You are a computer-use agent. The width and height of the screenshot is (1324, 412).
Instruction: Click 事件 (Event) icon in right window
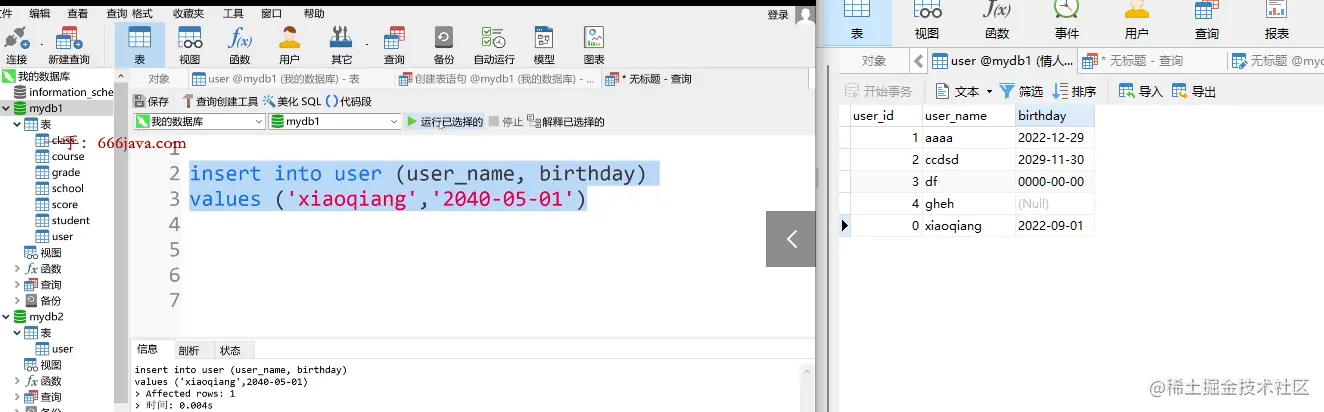[x=1067, y=20]
